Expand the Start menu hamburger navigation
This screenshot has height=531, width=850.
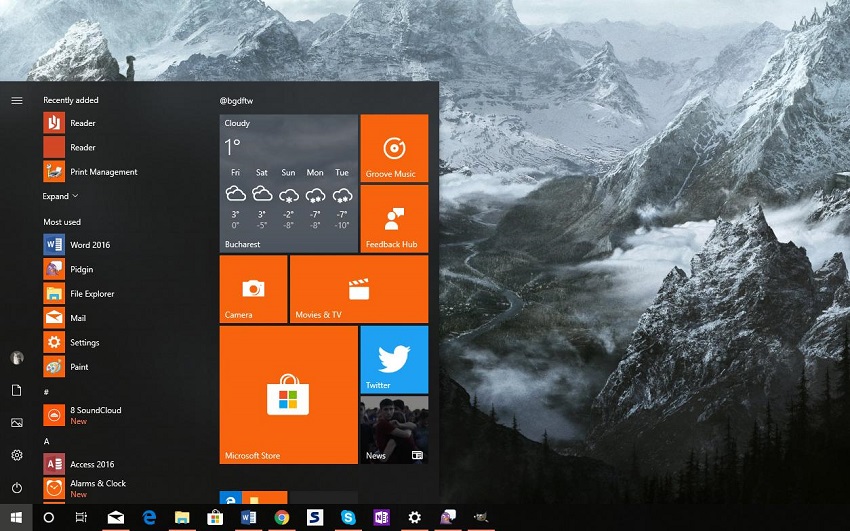[x=17, y=100]
